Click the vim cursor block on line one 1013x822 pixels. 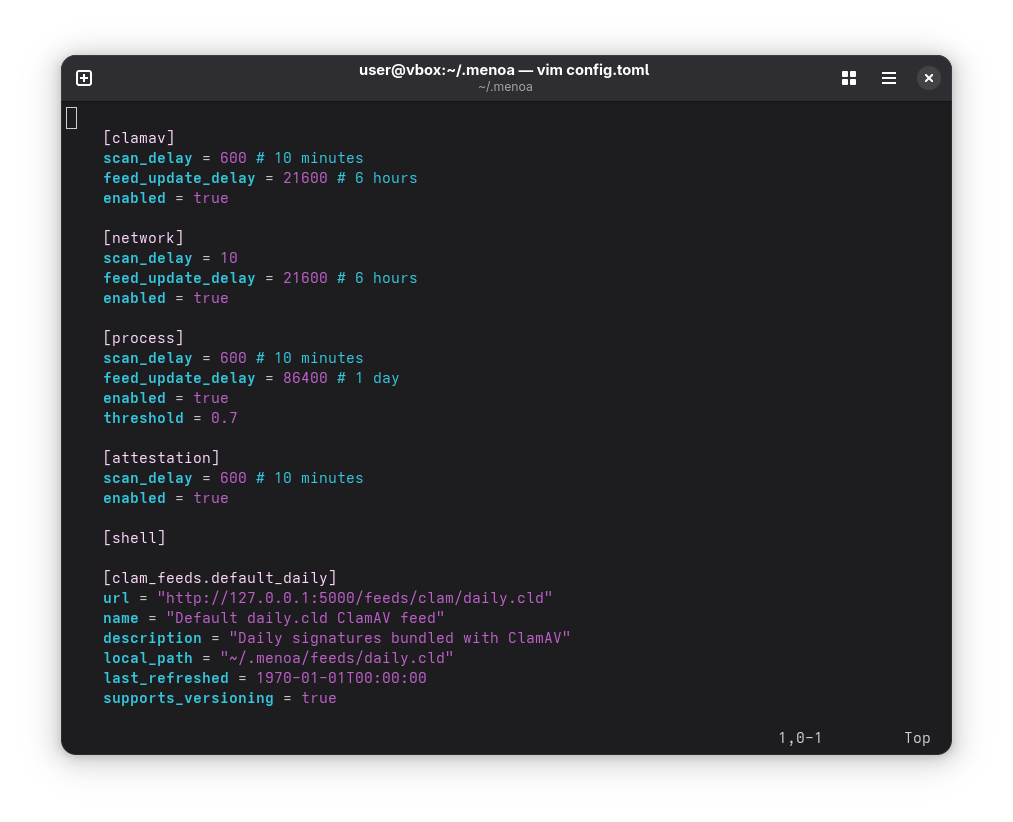coord(72,118)
